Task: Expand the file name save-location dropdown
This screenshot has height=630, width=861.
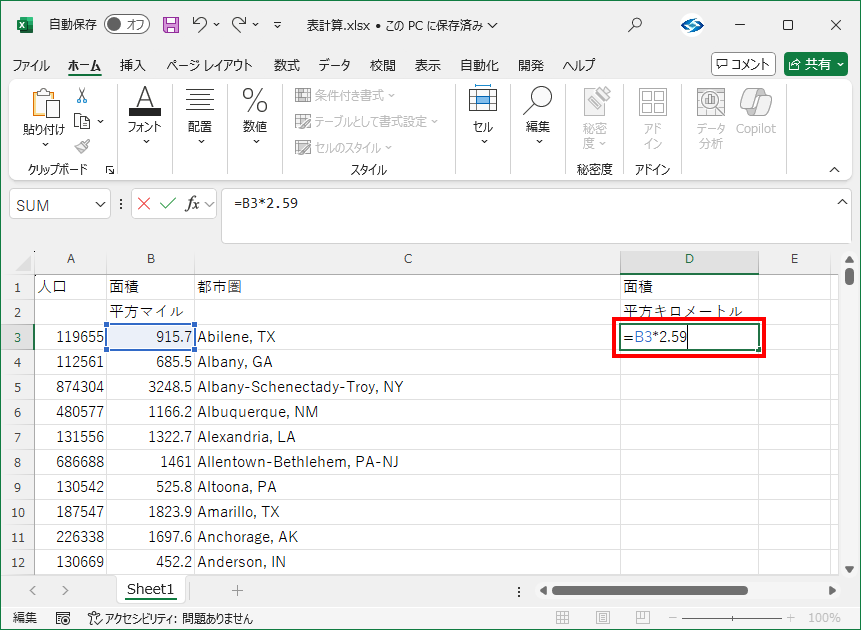Action: pos(493,25)
